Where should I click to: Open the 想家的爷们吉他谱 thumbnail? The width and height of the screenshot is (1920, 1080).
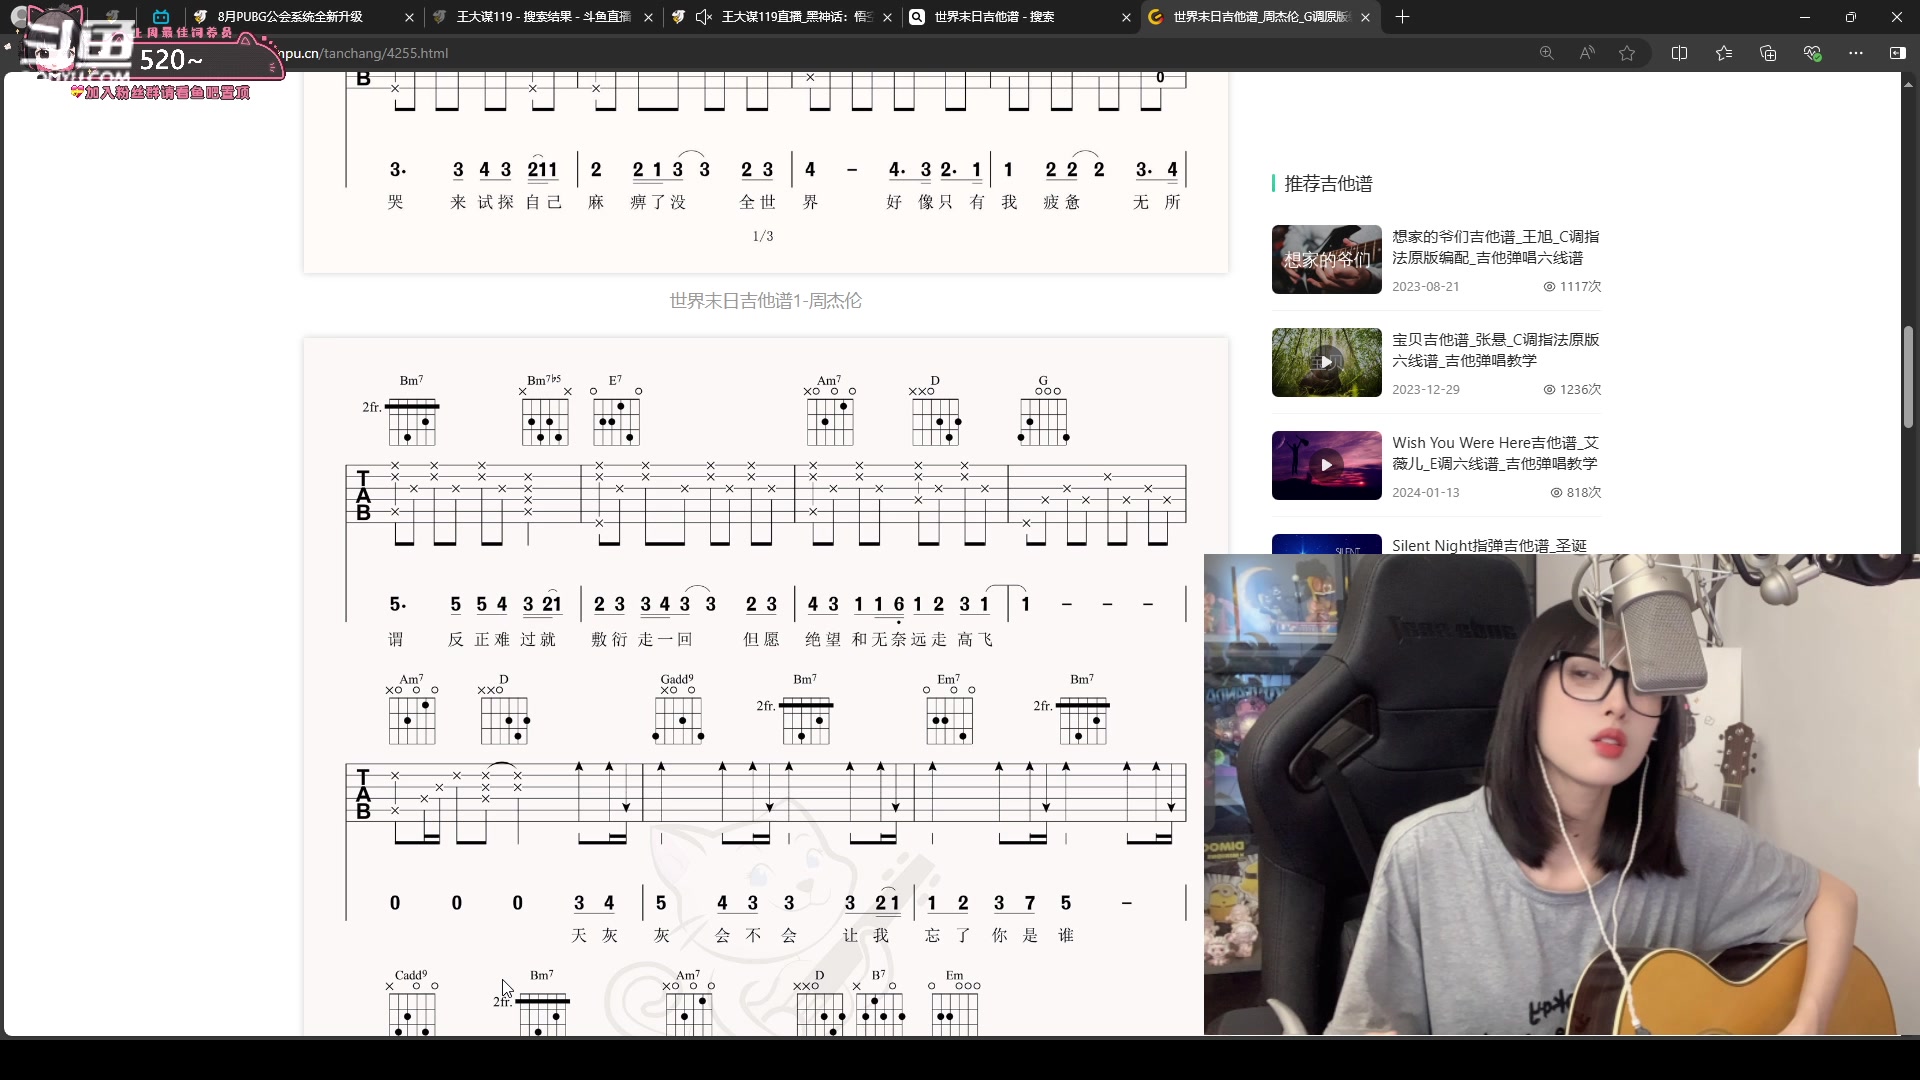tap(1326, 260)
